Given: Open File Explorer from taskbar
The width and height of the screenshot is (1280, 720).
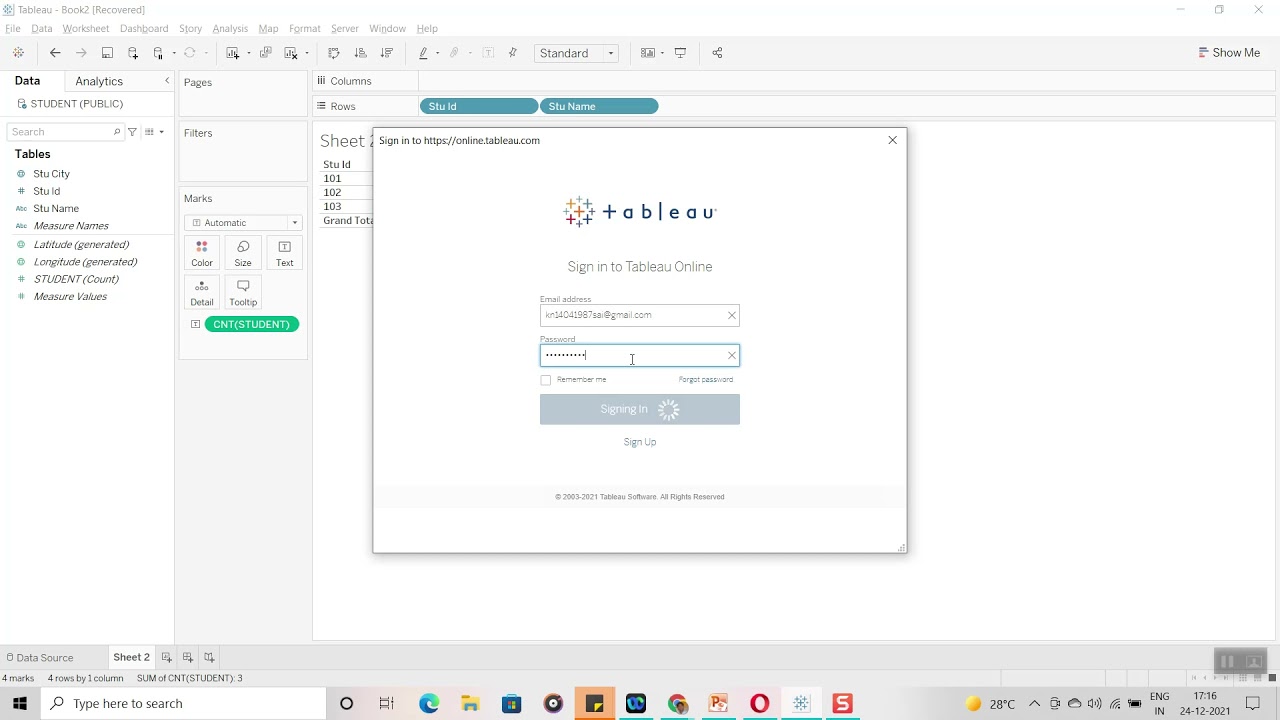Looking at the screenshot, I should click(470, 704).
